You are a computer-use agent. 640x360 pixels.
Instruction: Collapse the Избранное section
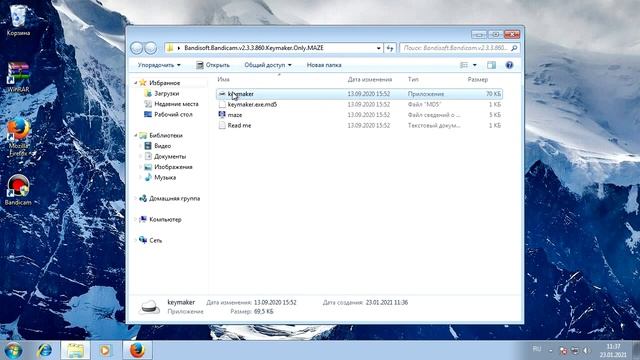[x=136, y=83]
